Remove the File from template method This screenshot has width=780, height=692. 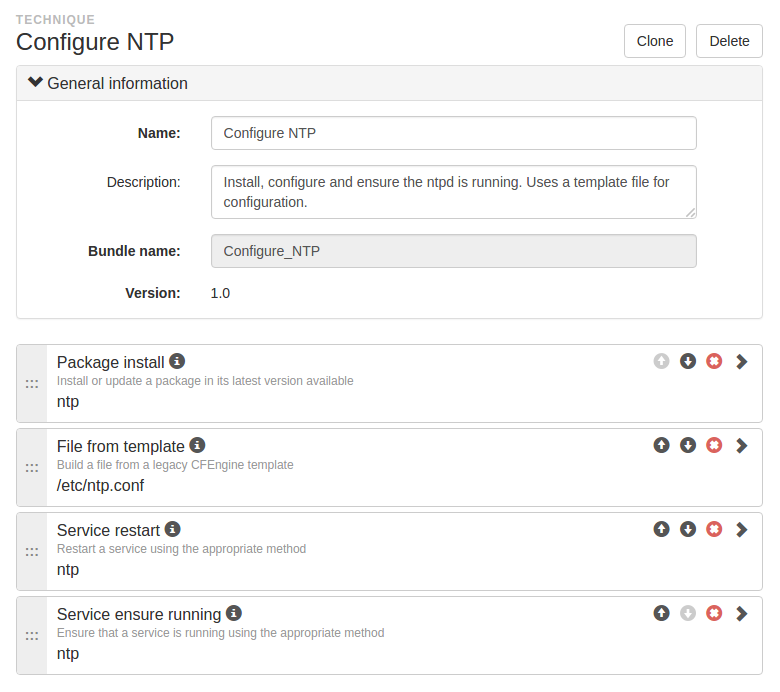(714, 445)
